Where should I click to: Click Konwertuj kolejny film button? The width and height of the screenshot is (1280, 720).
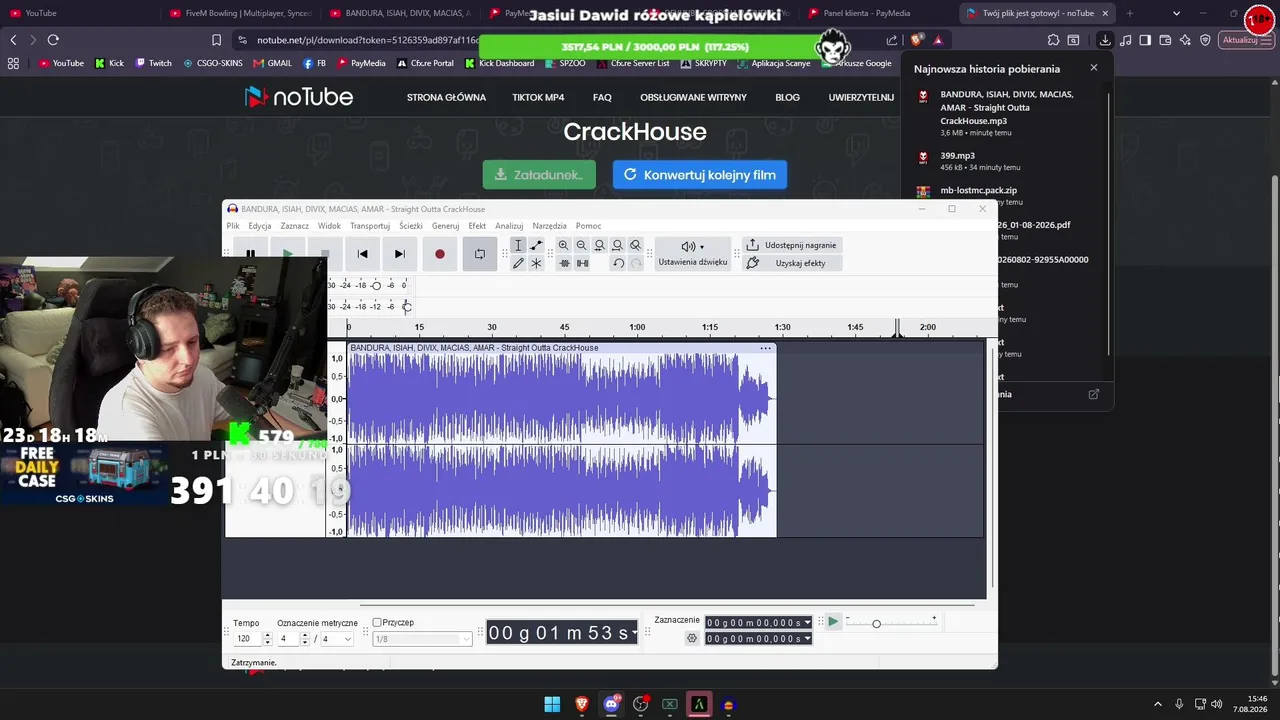(700, 174)
